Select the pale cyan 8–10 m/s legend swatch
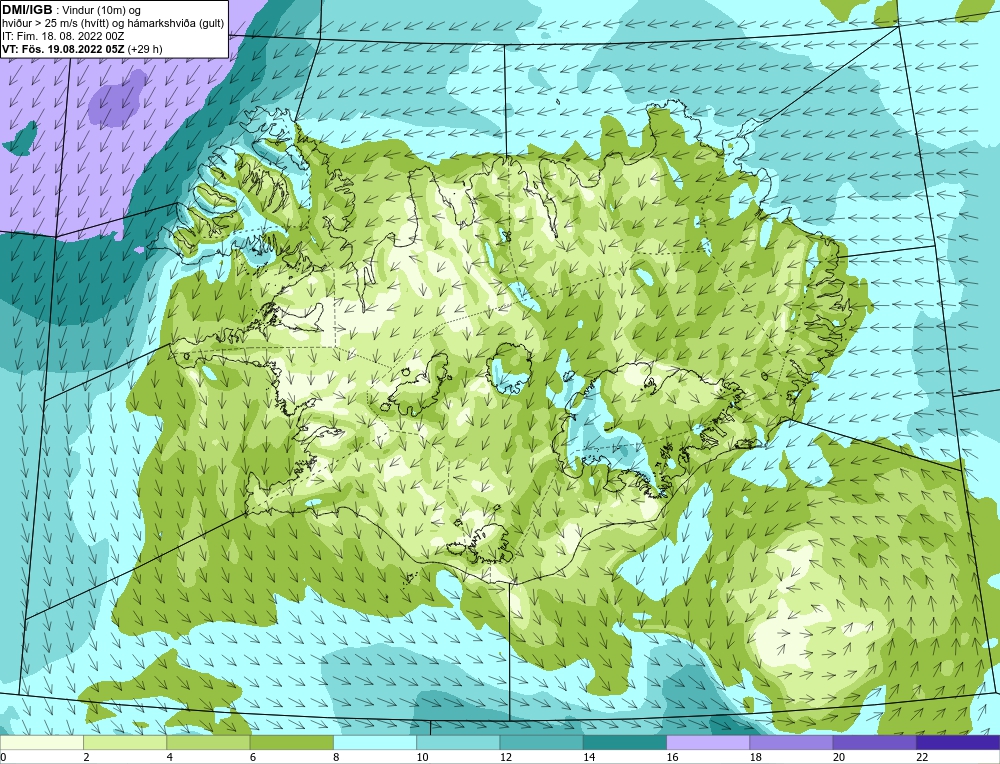 [x=375, y=742]
